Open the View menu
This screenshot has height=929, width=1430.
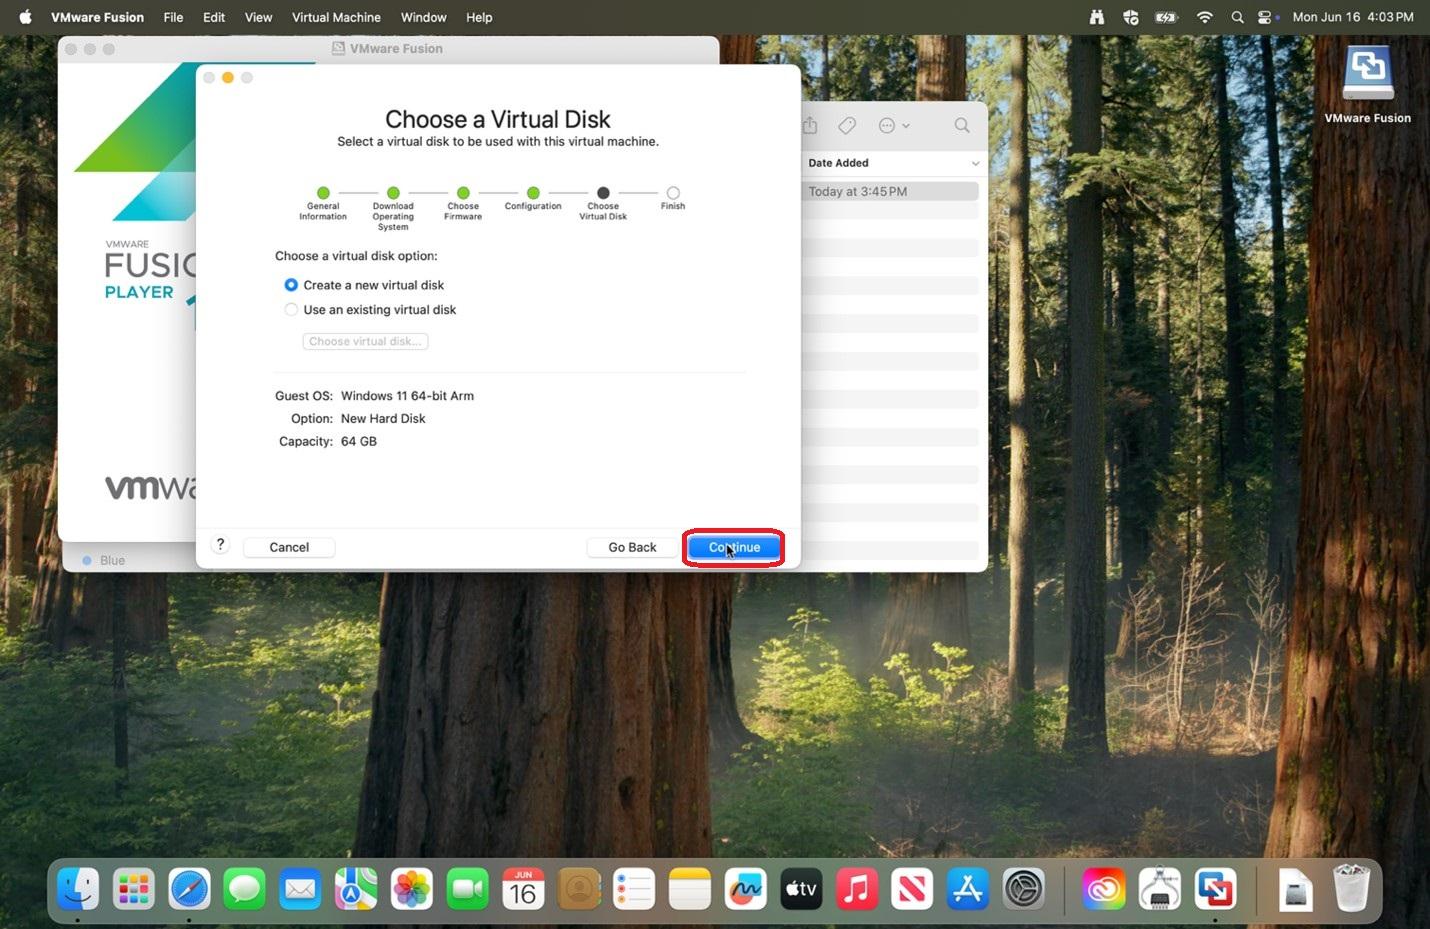(x=258, y=17)
